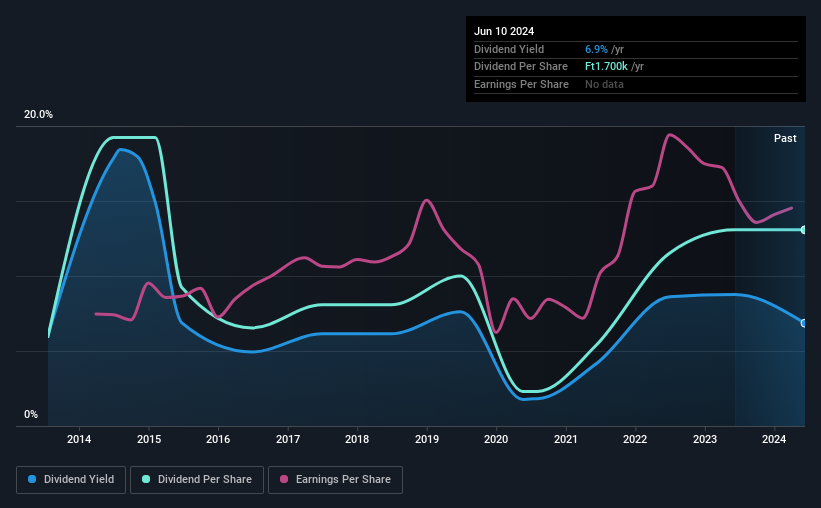This screenshot has width=821, height=508.
Task: Click the blue Dividend Yield legend dot
Action: pos(32,479)
